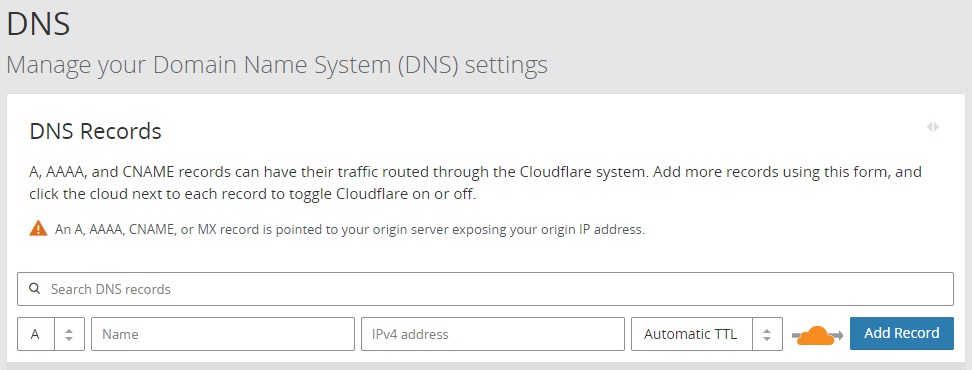
Task: Open the record type dropdown showing A
Action: [x=51, y=334]
